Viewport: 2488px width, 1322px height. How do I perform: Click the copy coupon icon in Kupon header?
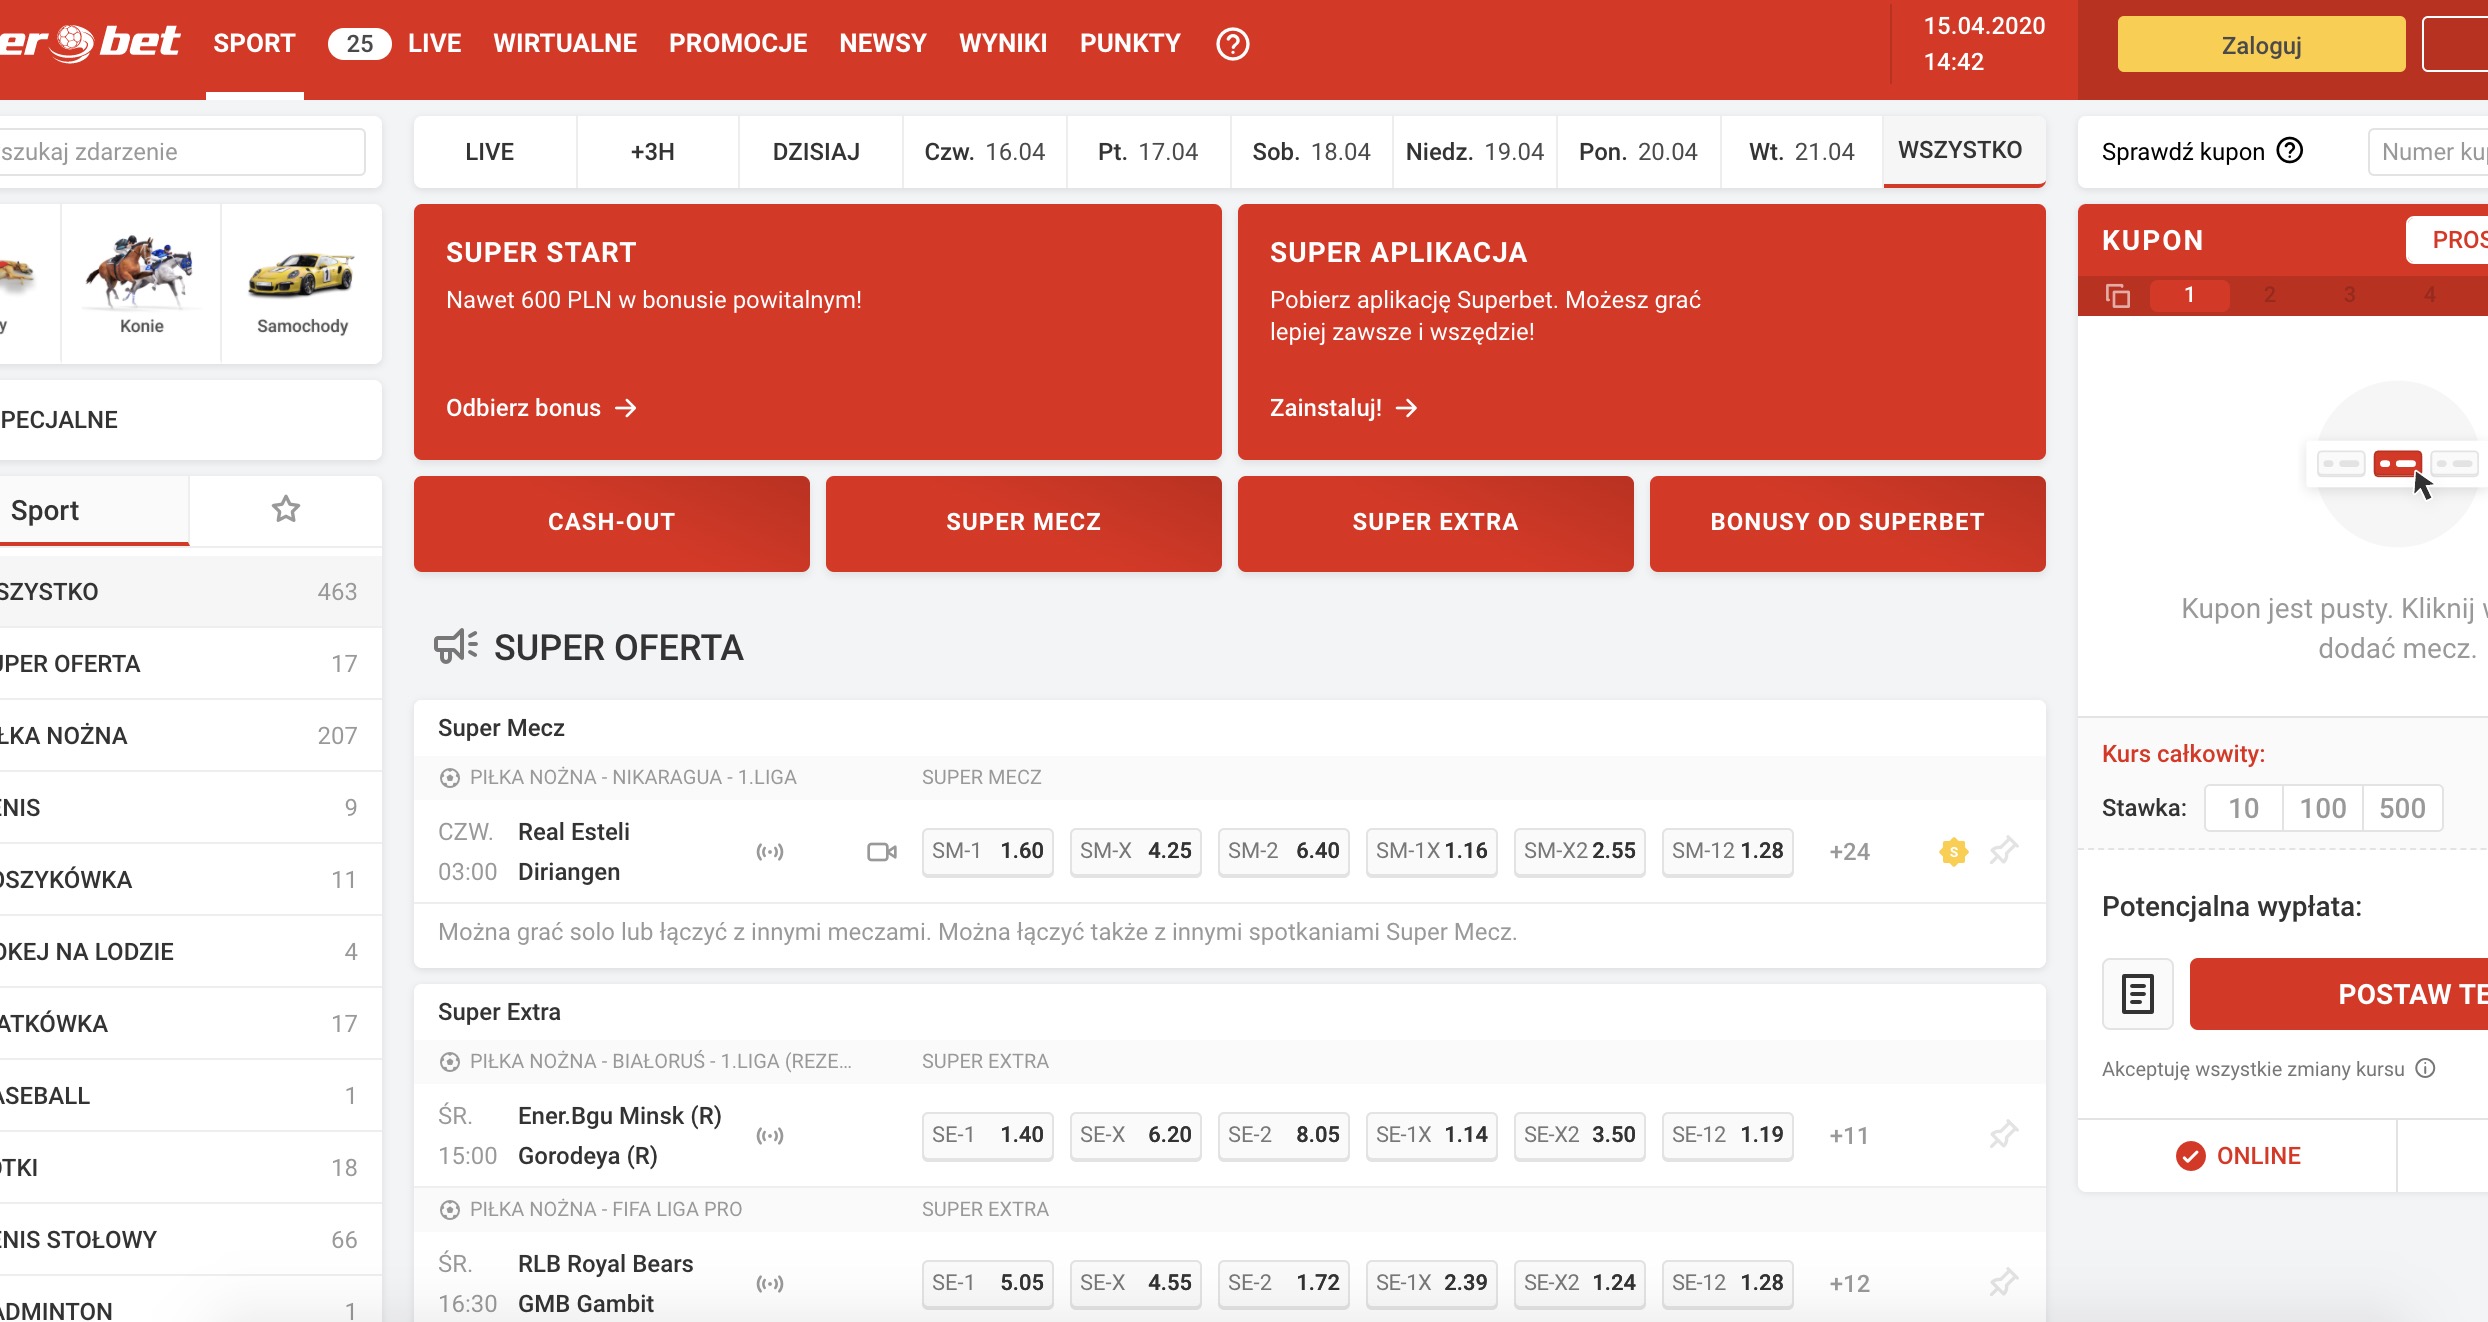click(x=2117, y=295)
